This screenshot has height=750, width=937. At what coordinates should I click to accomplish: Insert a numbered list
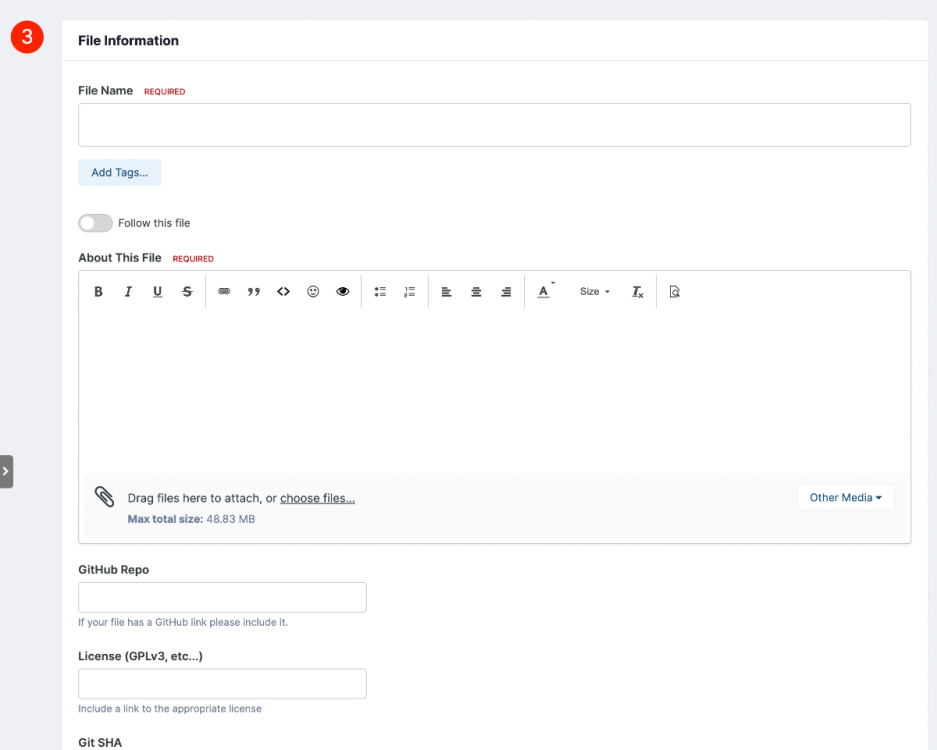click(x=409, y=292)
